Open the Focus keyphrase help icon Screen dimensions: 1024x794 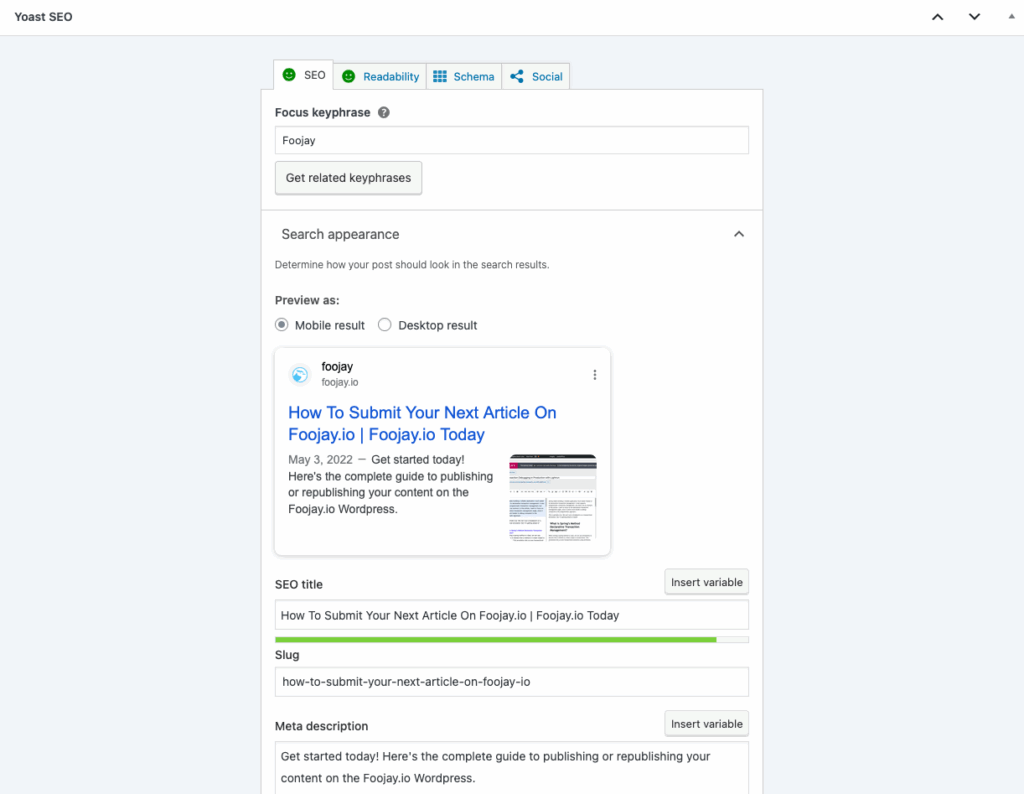pyautogui.click(x=384, y=113)
